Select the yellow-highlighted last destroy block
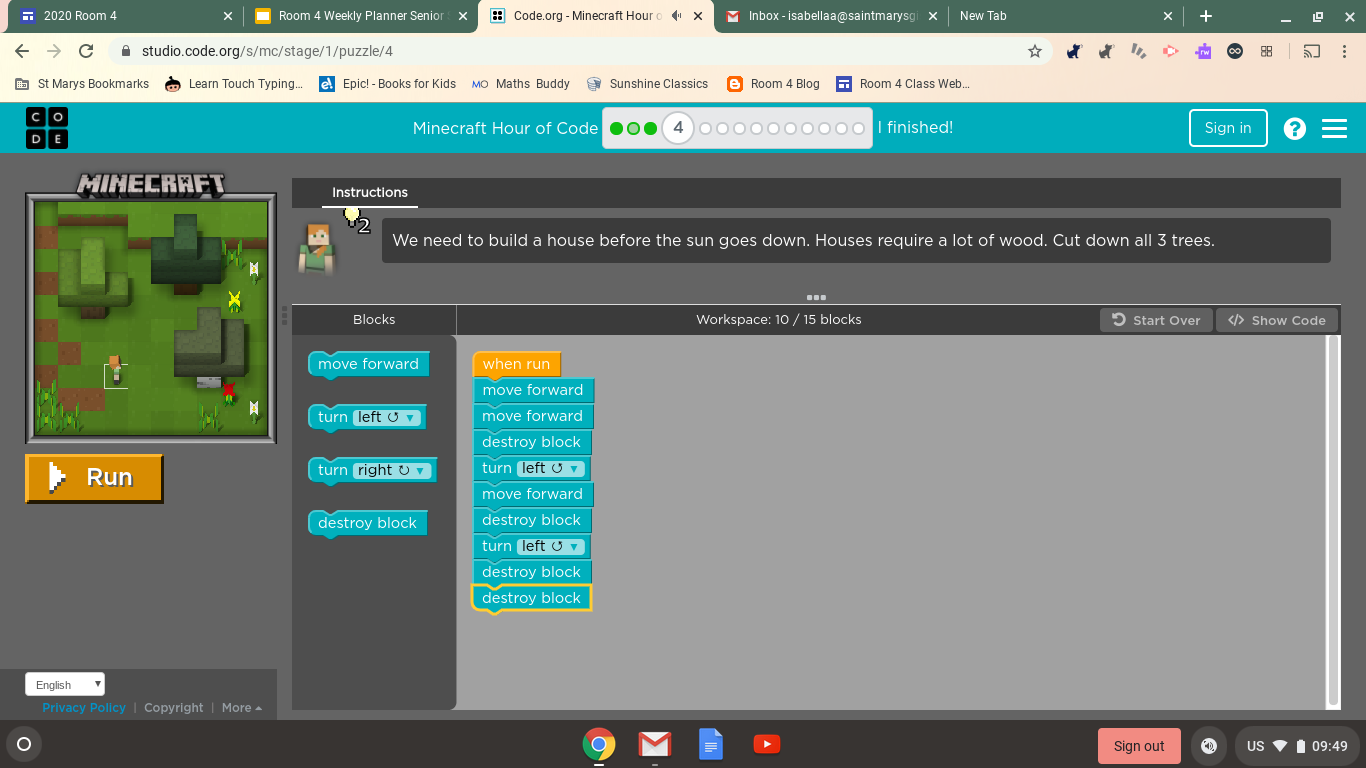Viewport: 1366px width, 768px height. point(531,598)
